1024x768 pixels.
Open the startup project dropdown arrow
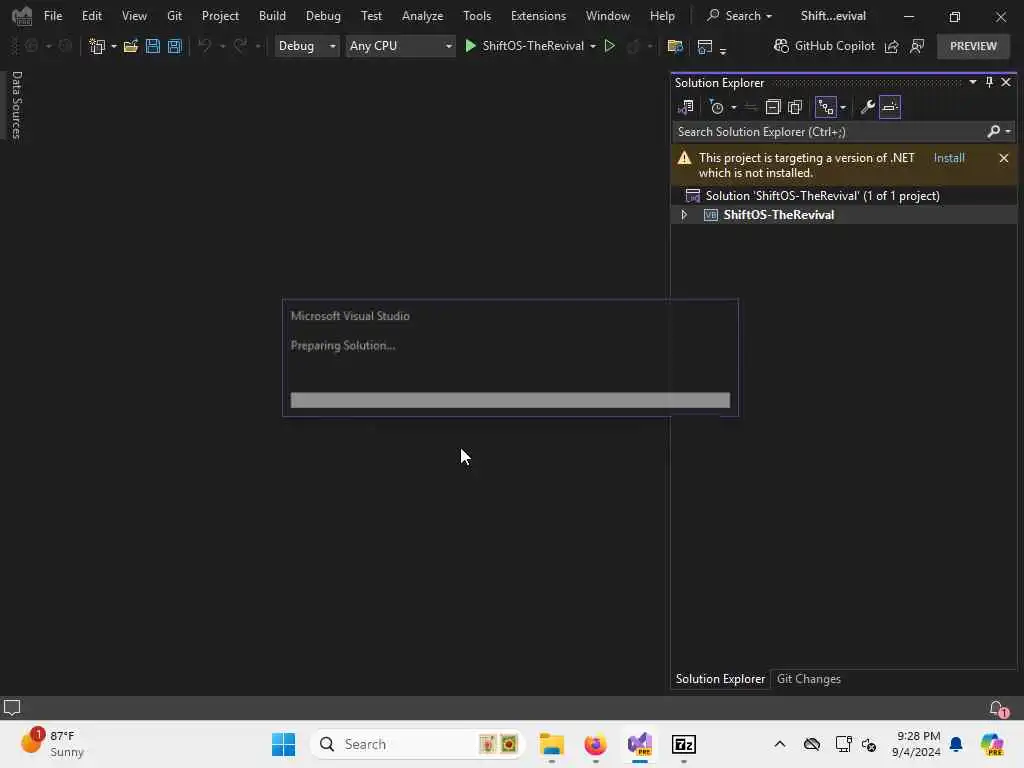click(x=593, y=46)
